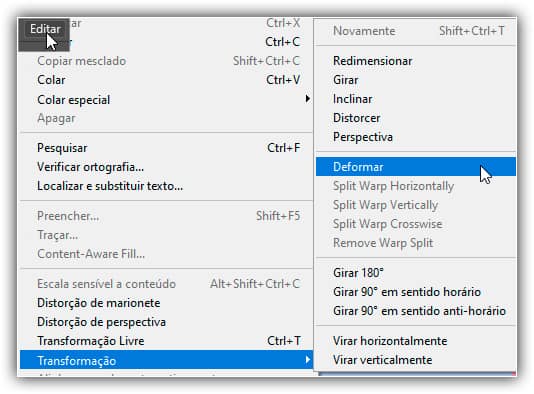The width and height of the screenshot is (534, 394).
Task: Expand the Transformação submenu arrow
Action: click(308, 360)
